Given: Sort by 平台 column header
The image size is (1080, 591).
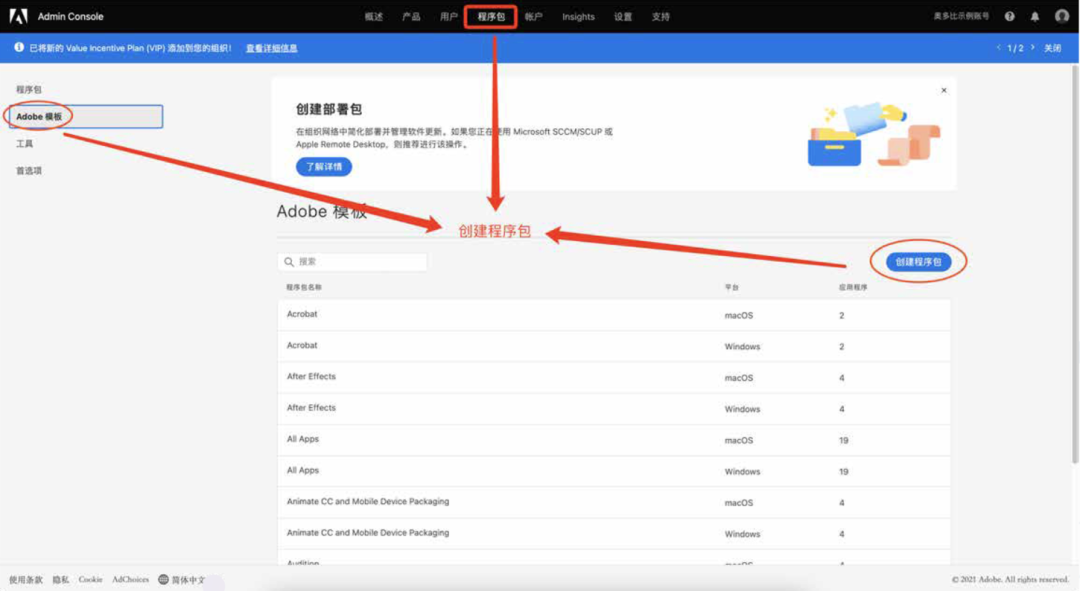Looking at the screenshot, I should [x=731, y=287].
